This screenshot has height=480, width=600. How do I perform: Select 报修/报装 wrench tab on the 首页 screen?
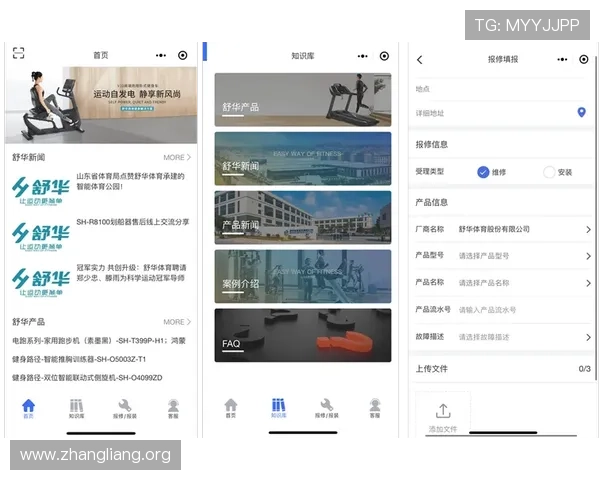tap(125, 409)
